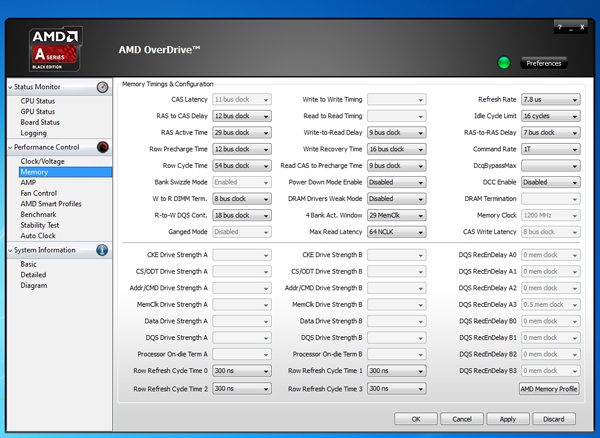Open RAS Active Time dropdown

[242, 132]
